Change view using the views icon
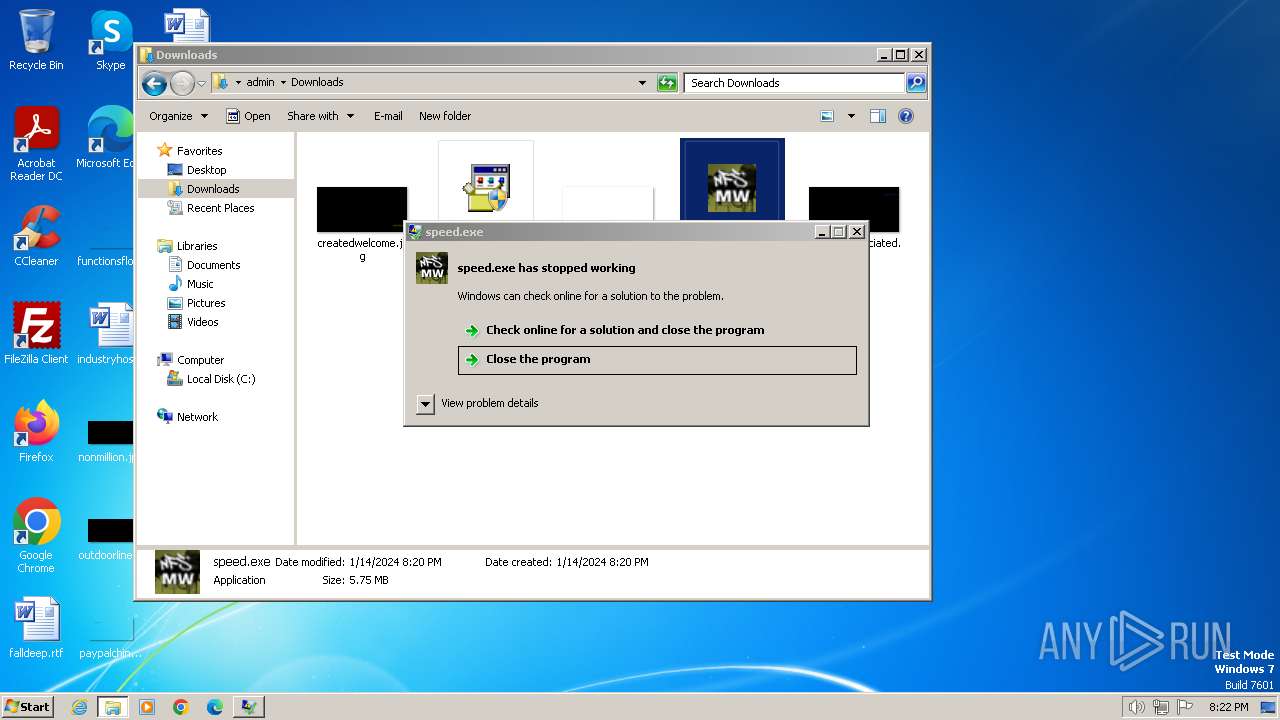The height and width of the screenshot is (720, 1280). click(827, 116)
